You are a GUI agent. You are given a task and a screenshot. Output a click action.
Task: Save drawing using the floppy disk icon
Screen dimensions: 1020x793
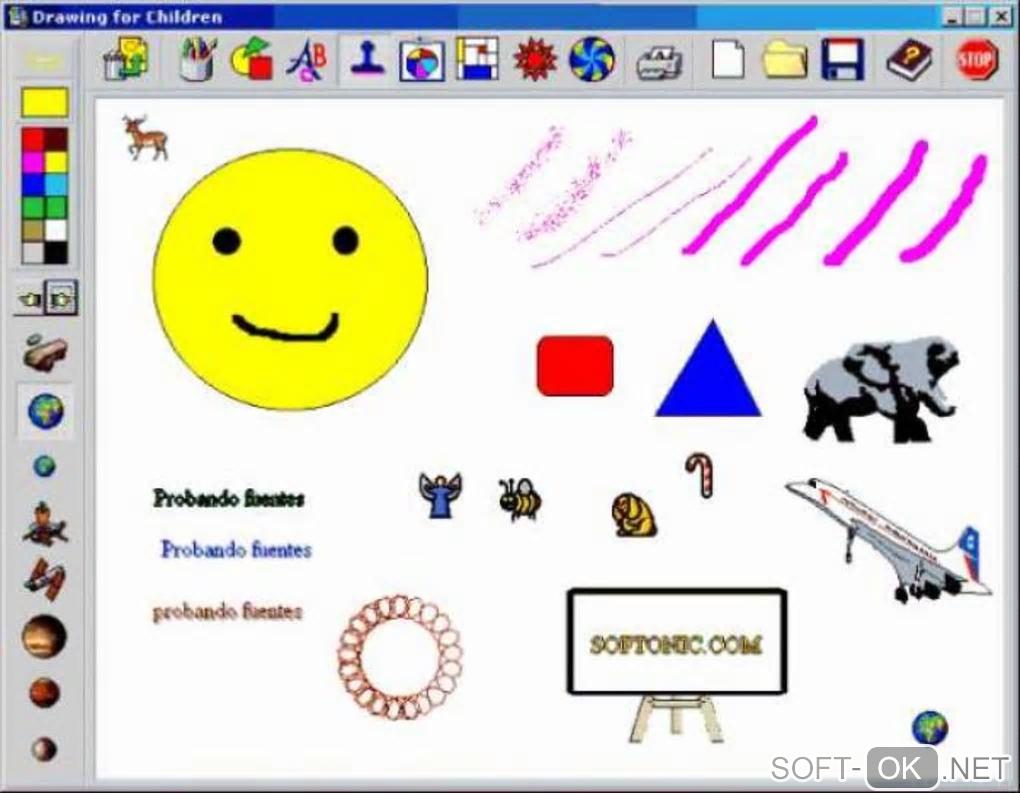pos(842,59)
